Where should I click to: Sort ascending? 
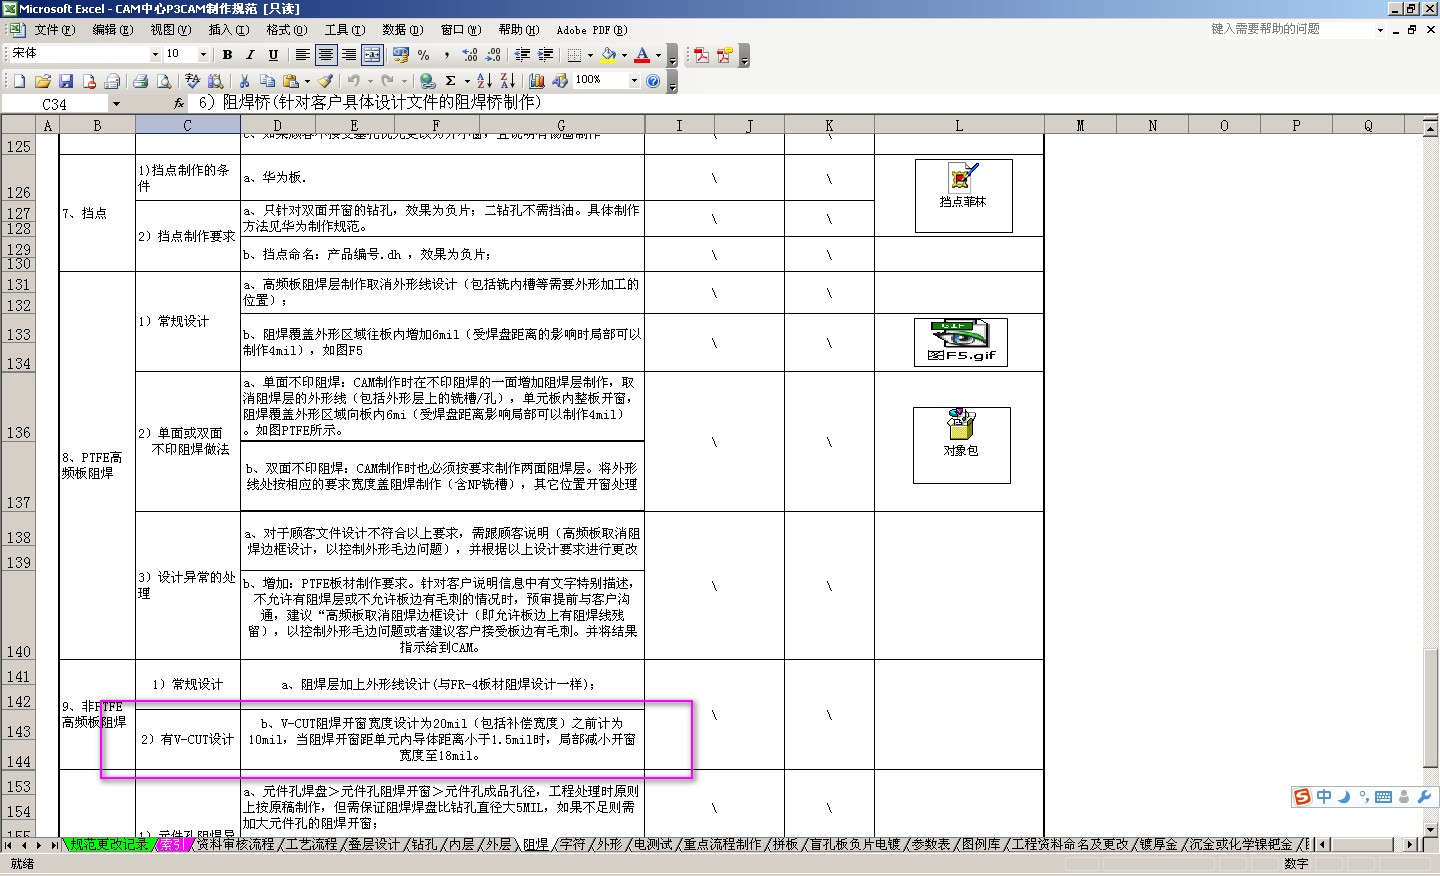click(x=484, y=81)
